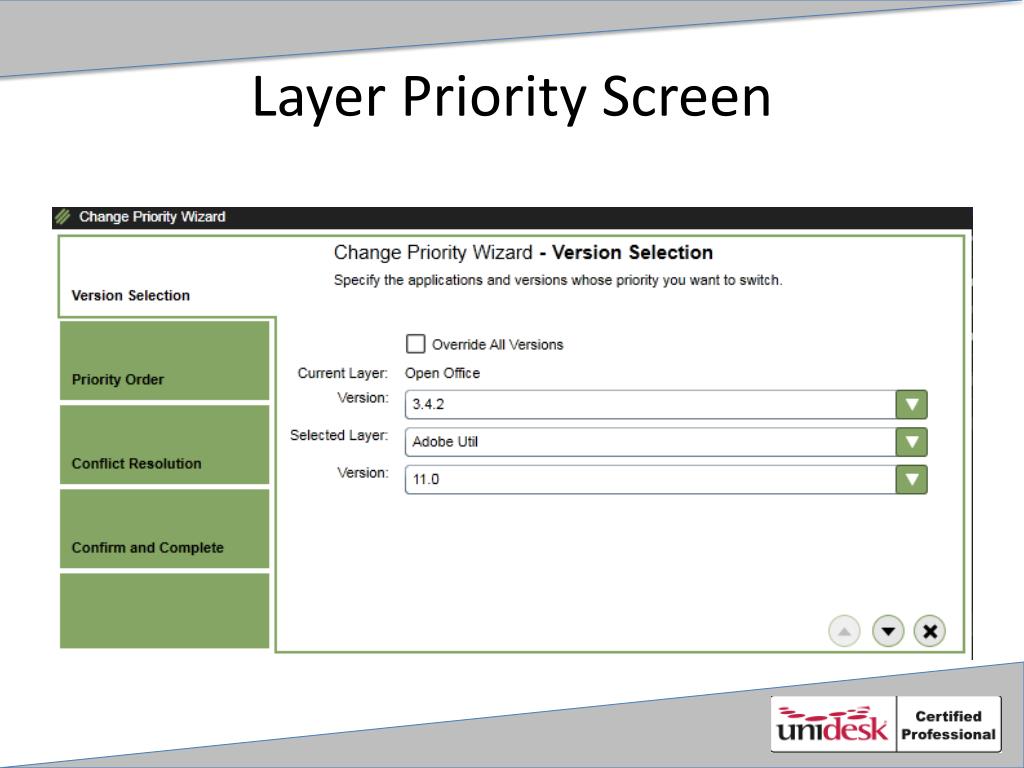This screenshot has width=1024, height=768.
Task: Switch to Confirm and Complete step
Action: click(x=165, y=529)
